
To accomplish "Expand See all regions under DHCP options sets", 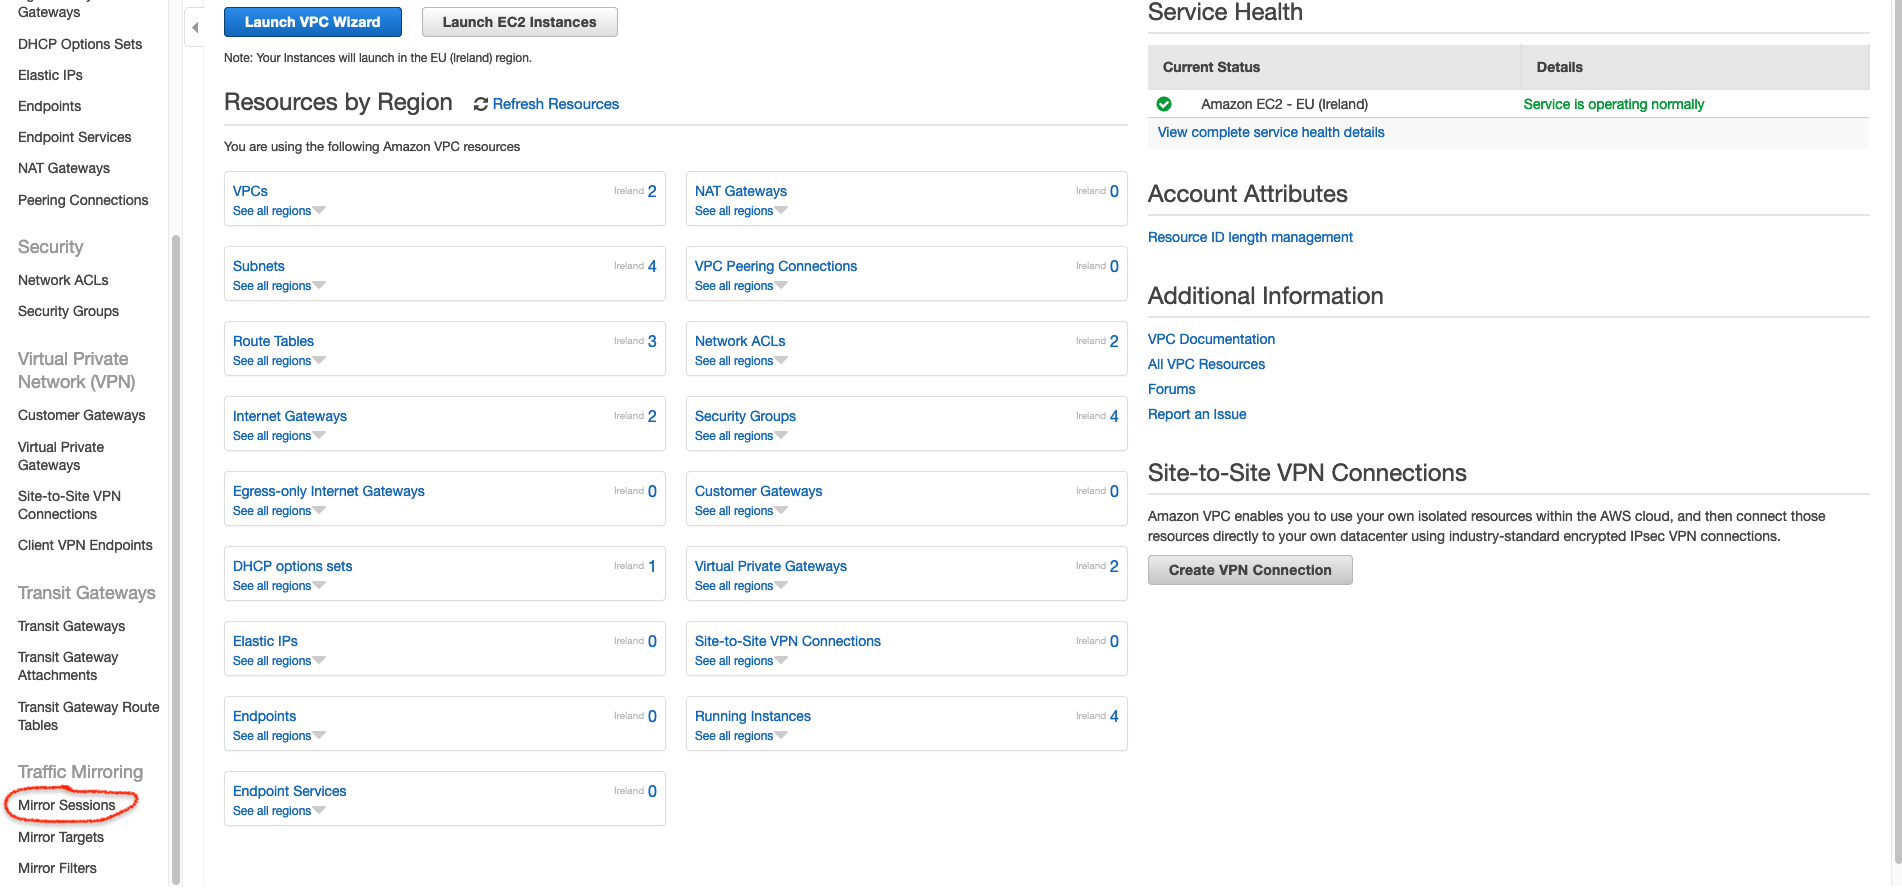I will (x=279, y=586).
